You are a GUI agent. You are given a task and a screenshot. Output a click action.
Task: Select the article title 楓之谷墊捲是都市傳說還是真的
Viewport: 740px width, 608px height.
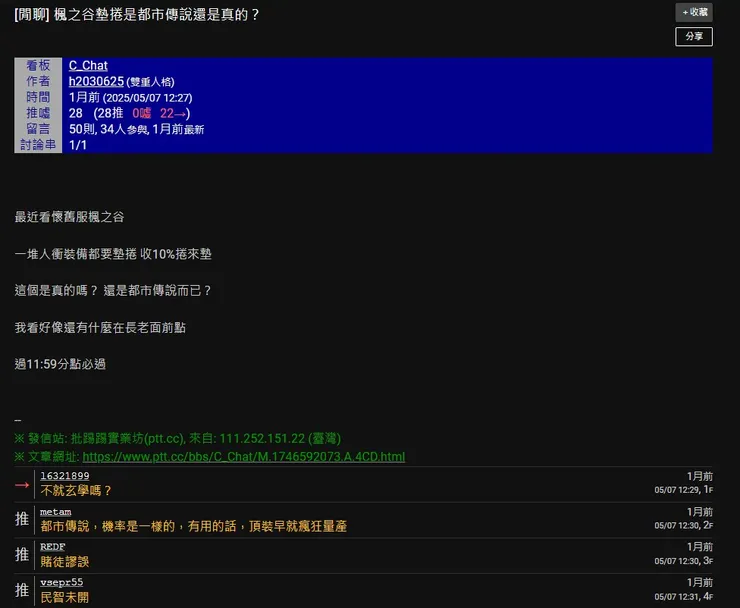tap(156, 15)
